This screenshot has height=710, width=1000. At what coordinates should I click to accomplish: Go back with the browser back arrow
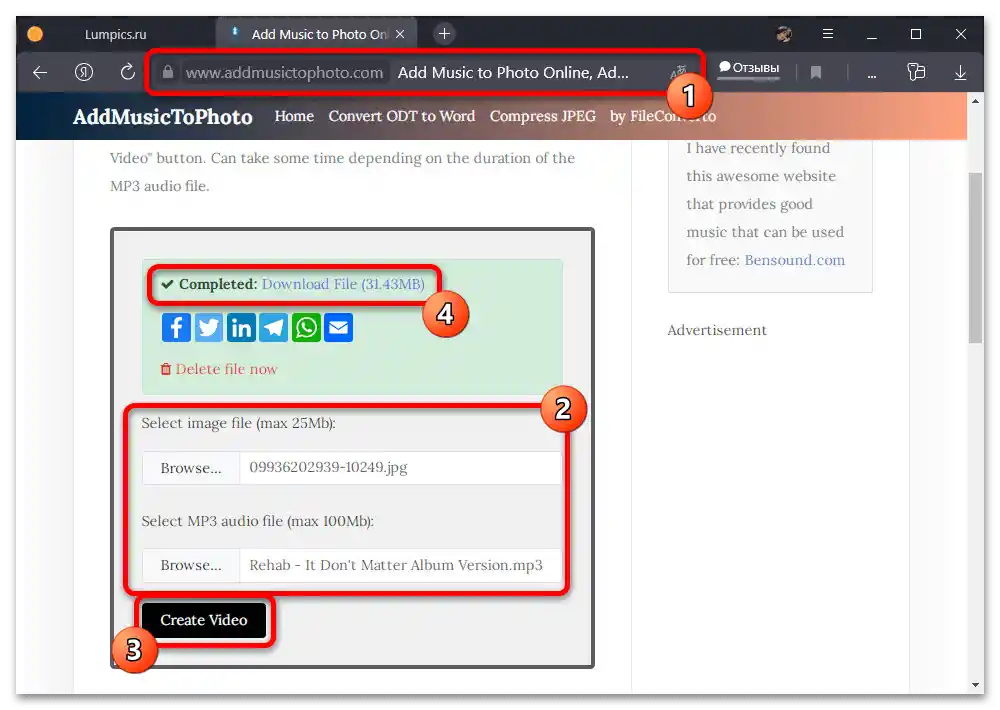[40, 73]
